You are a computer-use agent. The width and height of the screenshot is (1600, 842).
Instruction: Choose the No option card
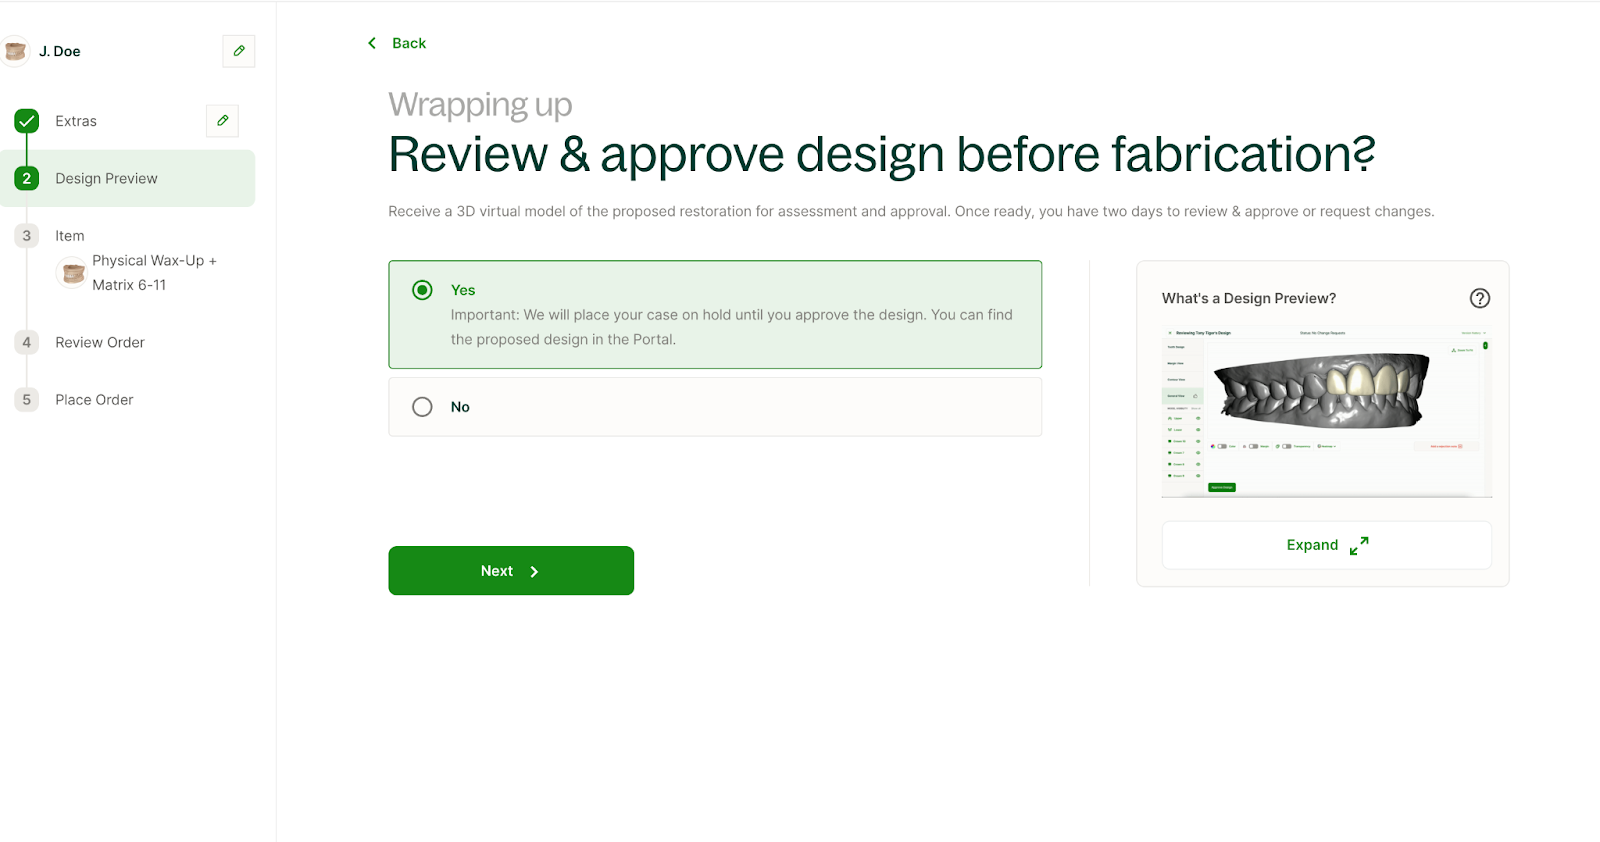pyautogui.click(x=714, y=407)
